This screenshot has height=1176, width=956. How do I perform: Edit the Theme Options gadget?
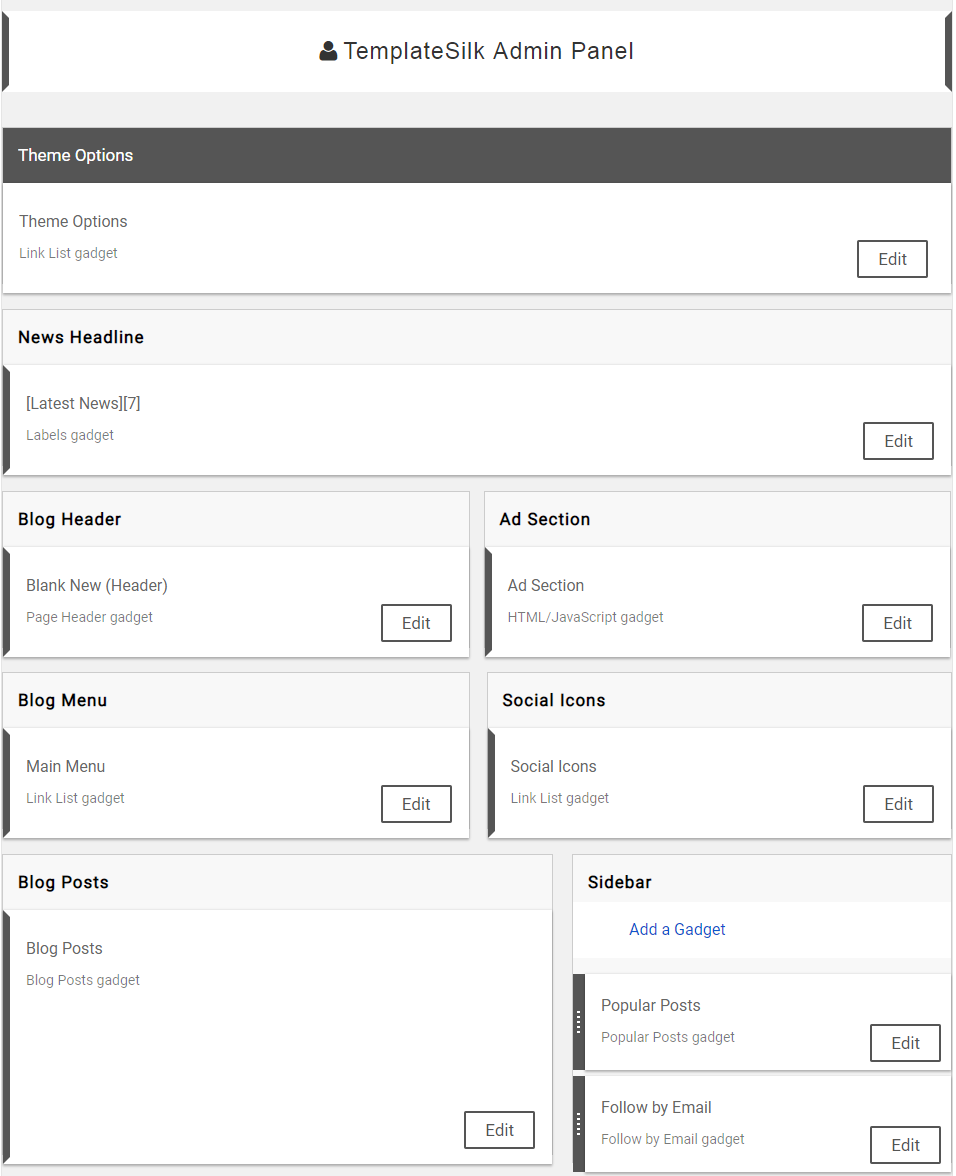(892, 259)
